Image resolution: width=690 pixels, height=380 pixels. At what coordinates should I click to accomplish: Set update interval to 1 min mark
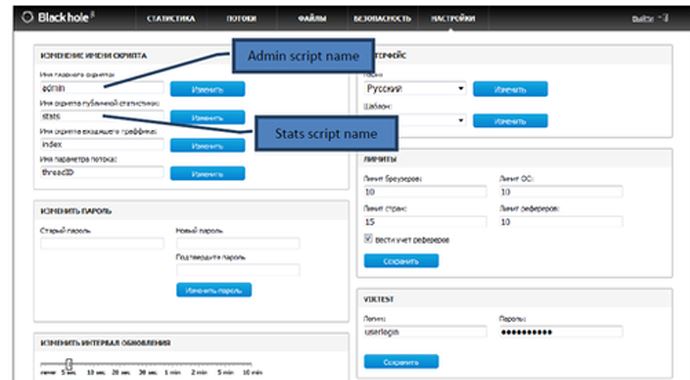(x=172, y=372)
